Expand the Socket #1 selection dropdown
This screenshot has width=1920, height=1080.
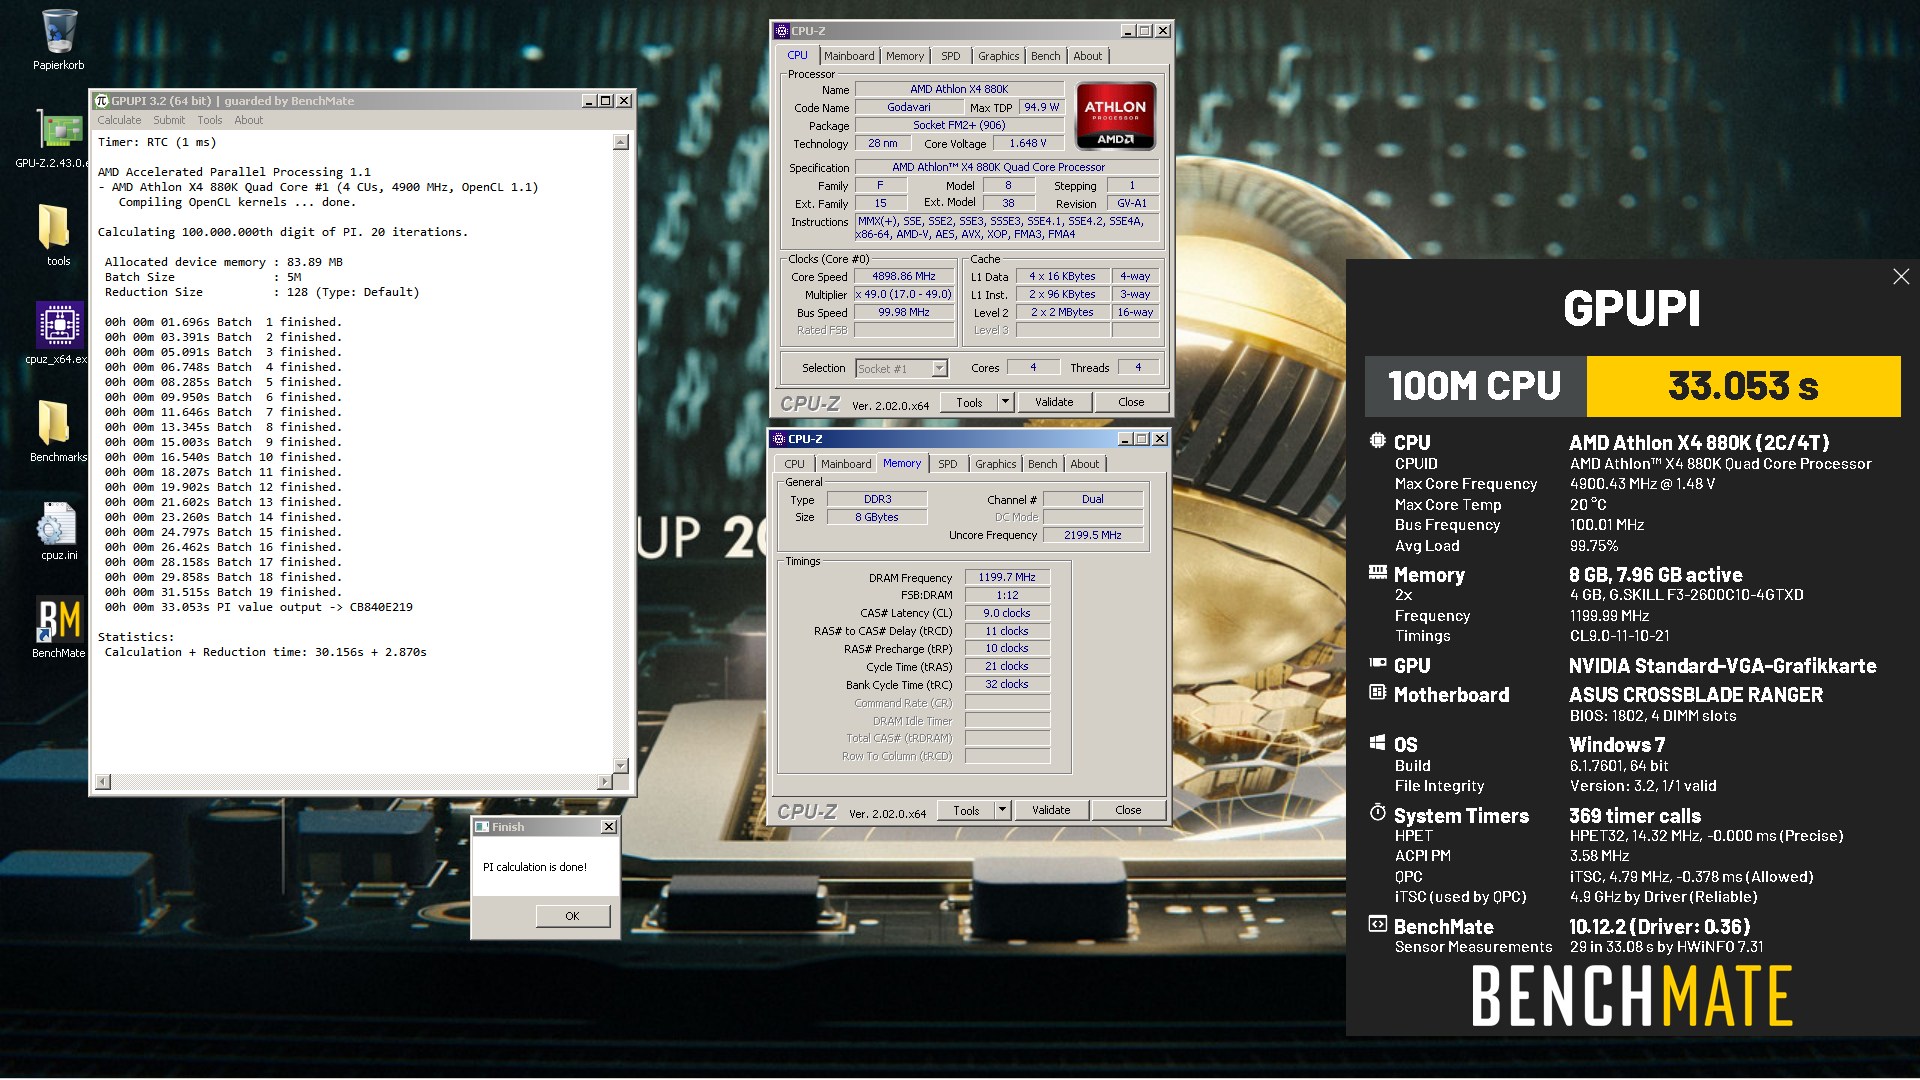point(939,369)
